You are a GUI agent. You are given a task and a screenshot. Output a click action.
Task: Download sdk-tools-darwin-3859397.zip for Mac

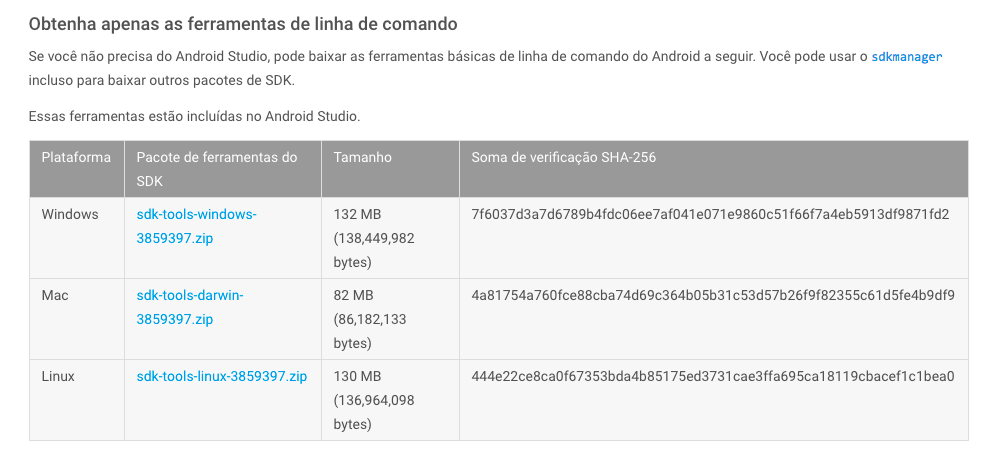tap(190, 307)
